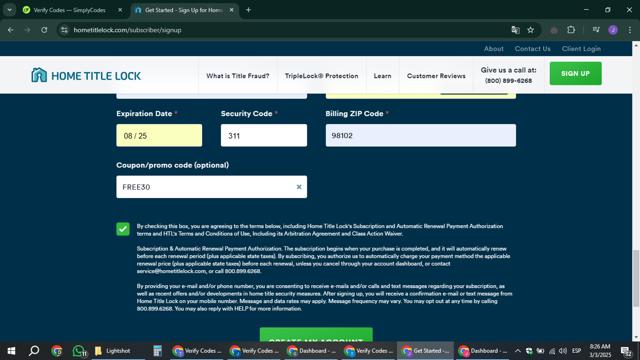Click the Home Title Lock logo
The image size is (640, 360).
pyautogui.click(x=86, y=76)
